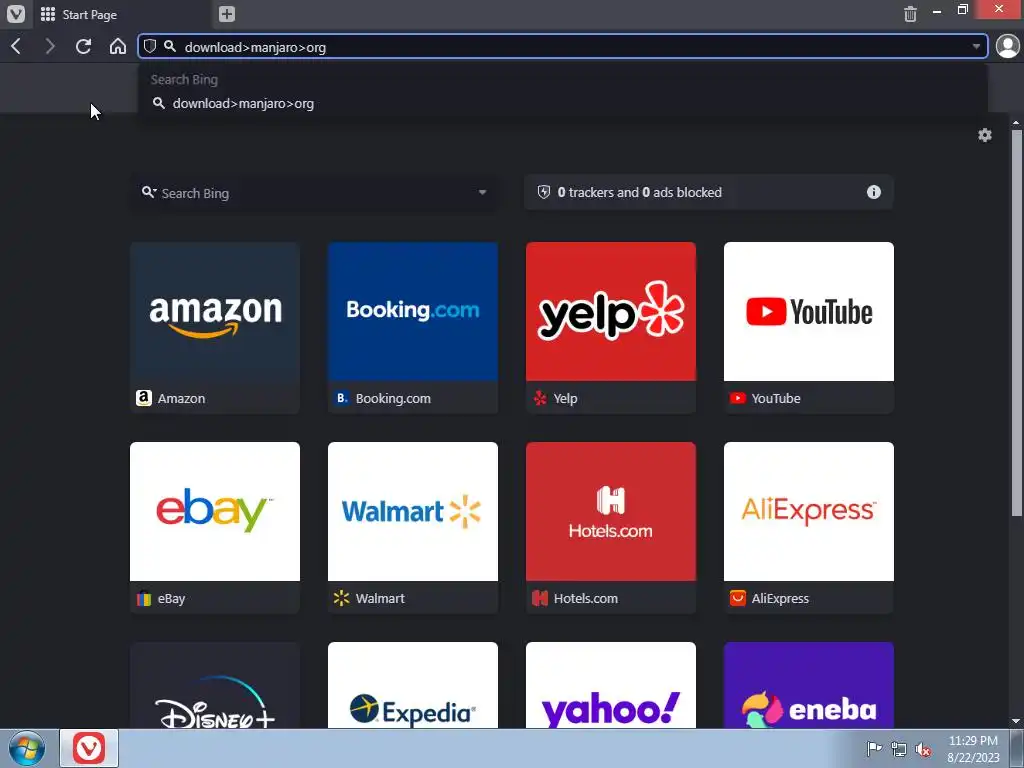Viewport: 1024px width, 768px height.
Task: Open the Walmart speed dial thumbnail
Action: coord(413,511)
